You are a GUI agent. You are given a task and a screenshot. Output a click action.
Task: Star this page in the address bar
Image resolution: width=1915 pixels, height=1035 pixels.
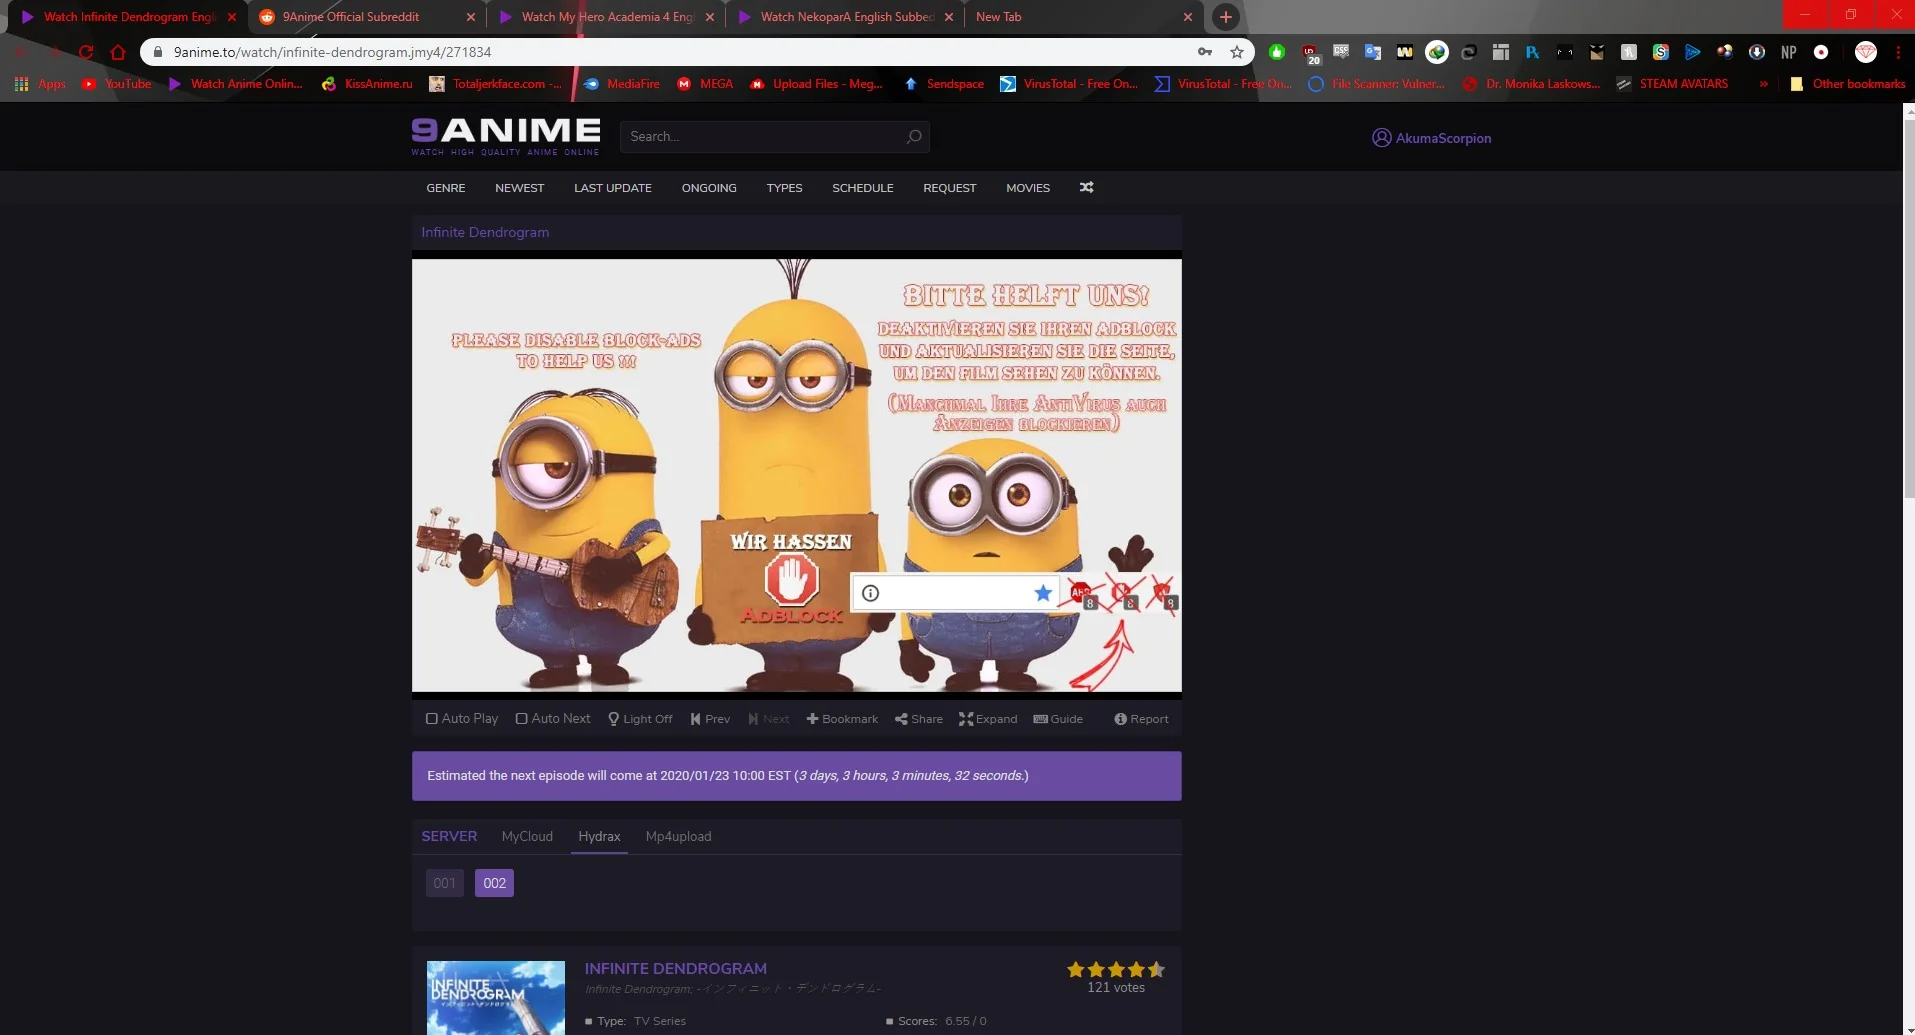click(x=1237, y=52)
